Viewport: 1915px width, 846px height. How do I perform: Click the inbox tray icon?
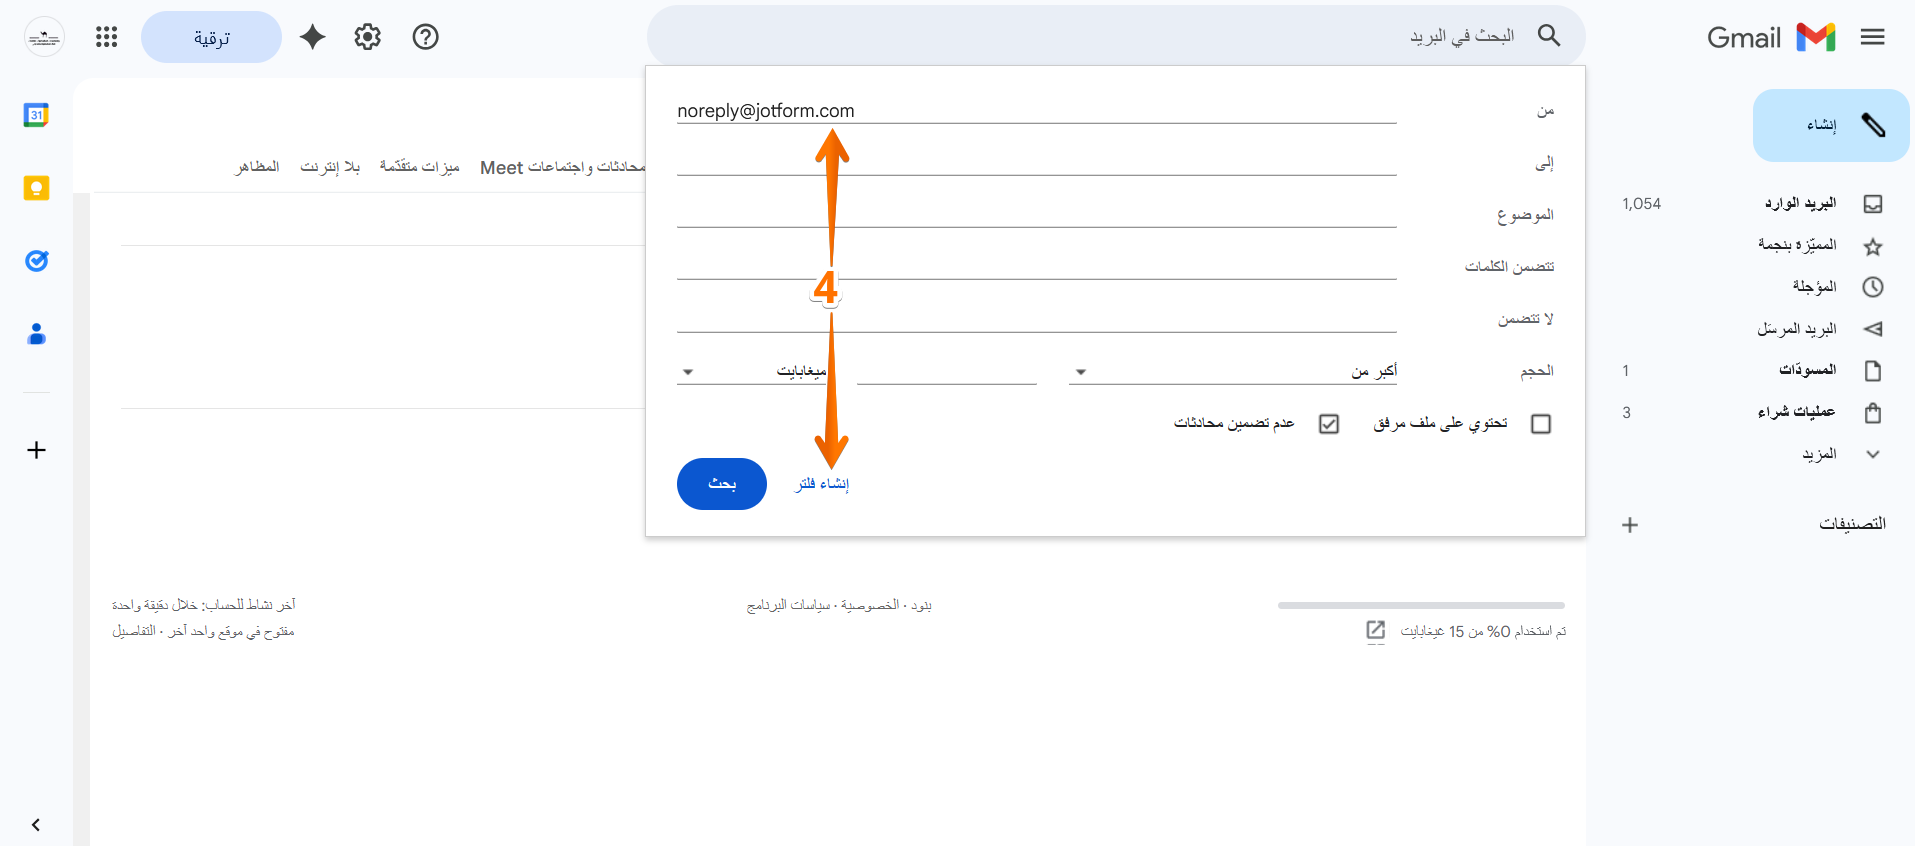(1873, 204)
